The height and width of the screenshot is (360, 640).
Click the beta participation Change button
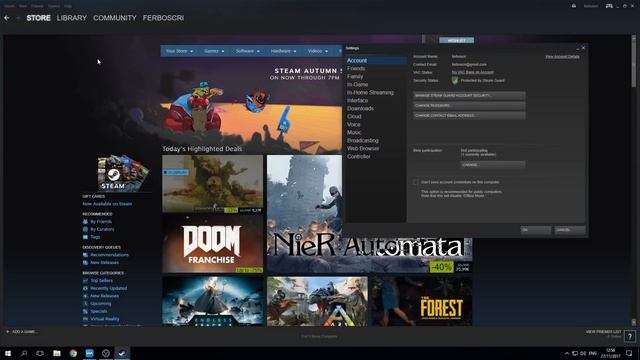(x=493, y=165)
